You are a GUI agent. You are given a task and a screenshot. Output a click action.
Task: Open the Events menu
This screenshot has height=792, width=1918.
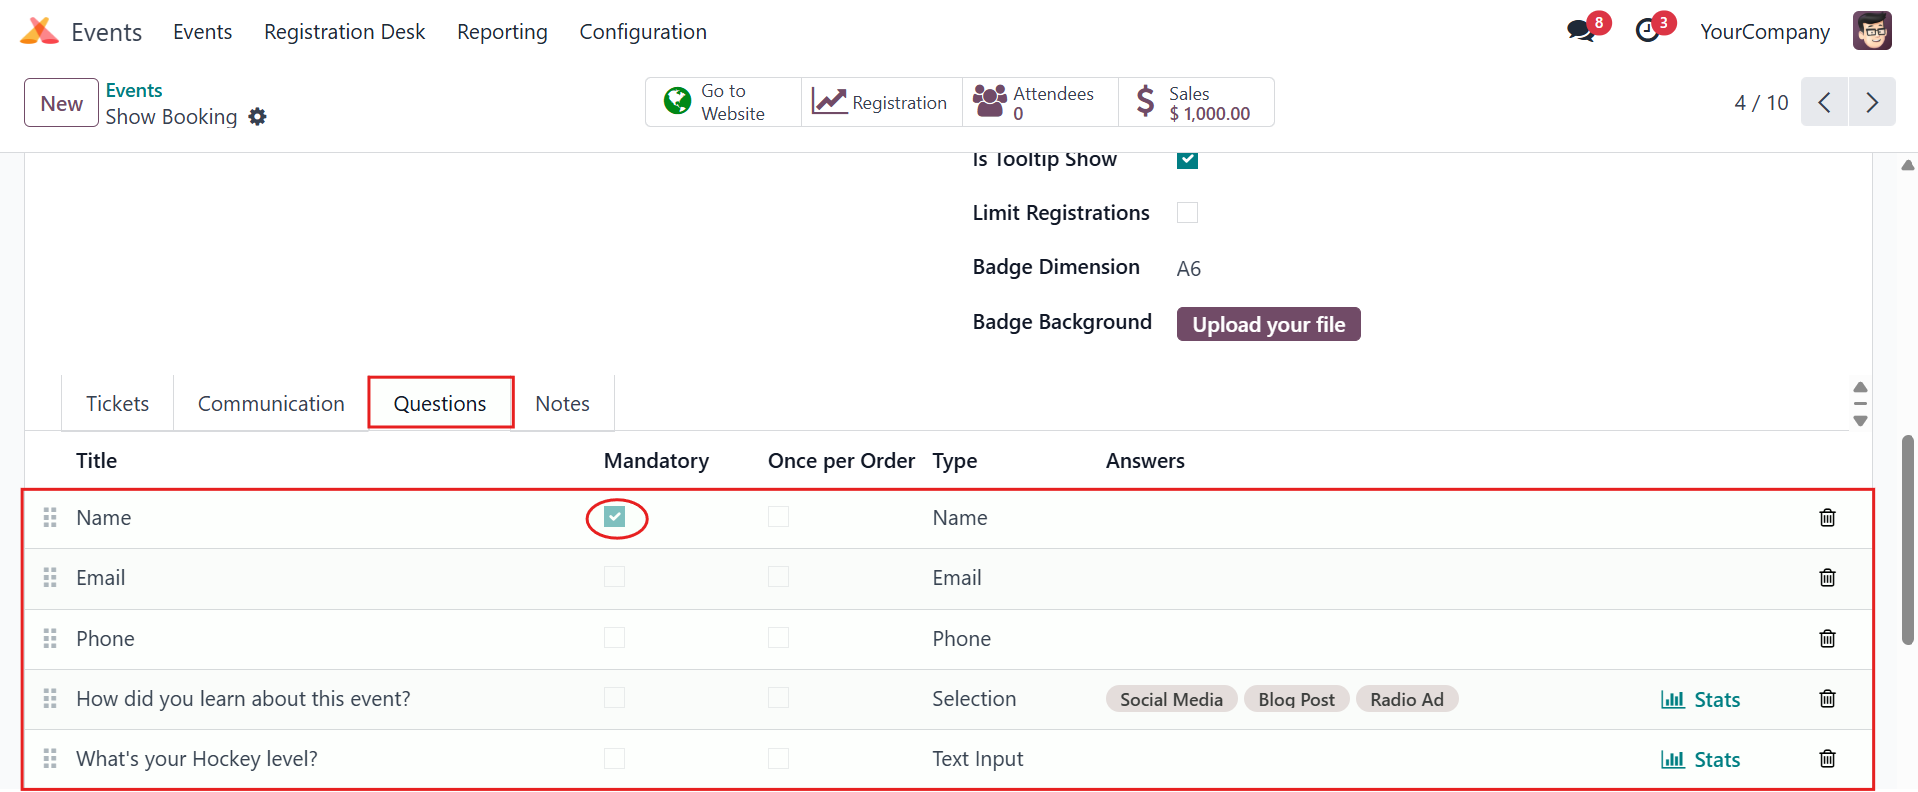[202, 32]
